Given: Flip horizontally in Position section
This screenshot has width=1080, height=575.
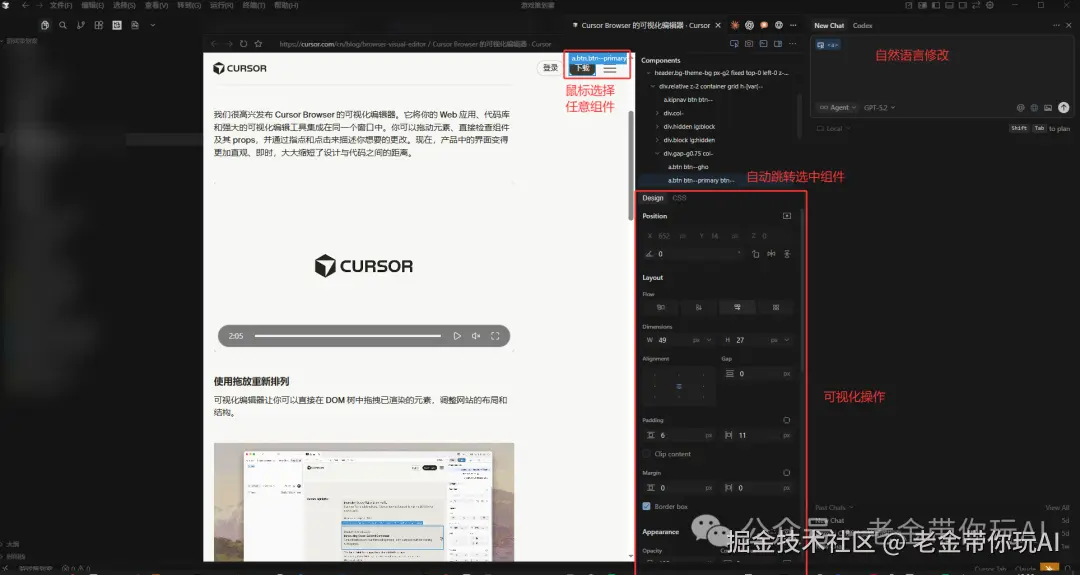Looking at the screenshot, I should click(x=771, y=254).
